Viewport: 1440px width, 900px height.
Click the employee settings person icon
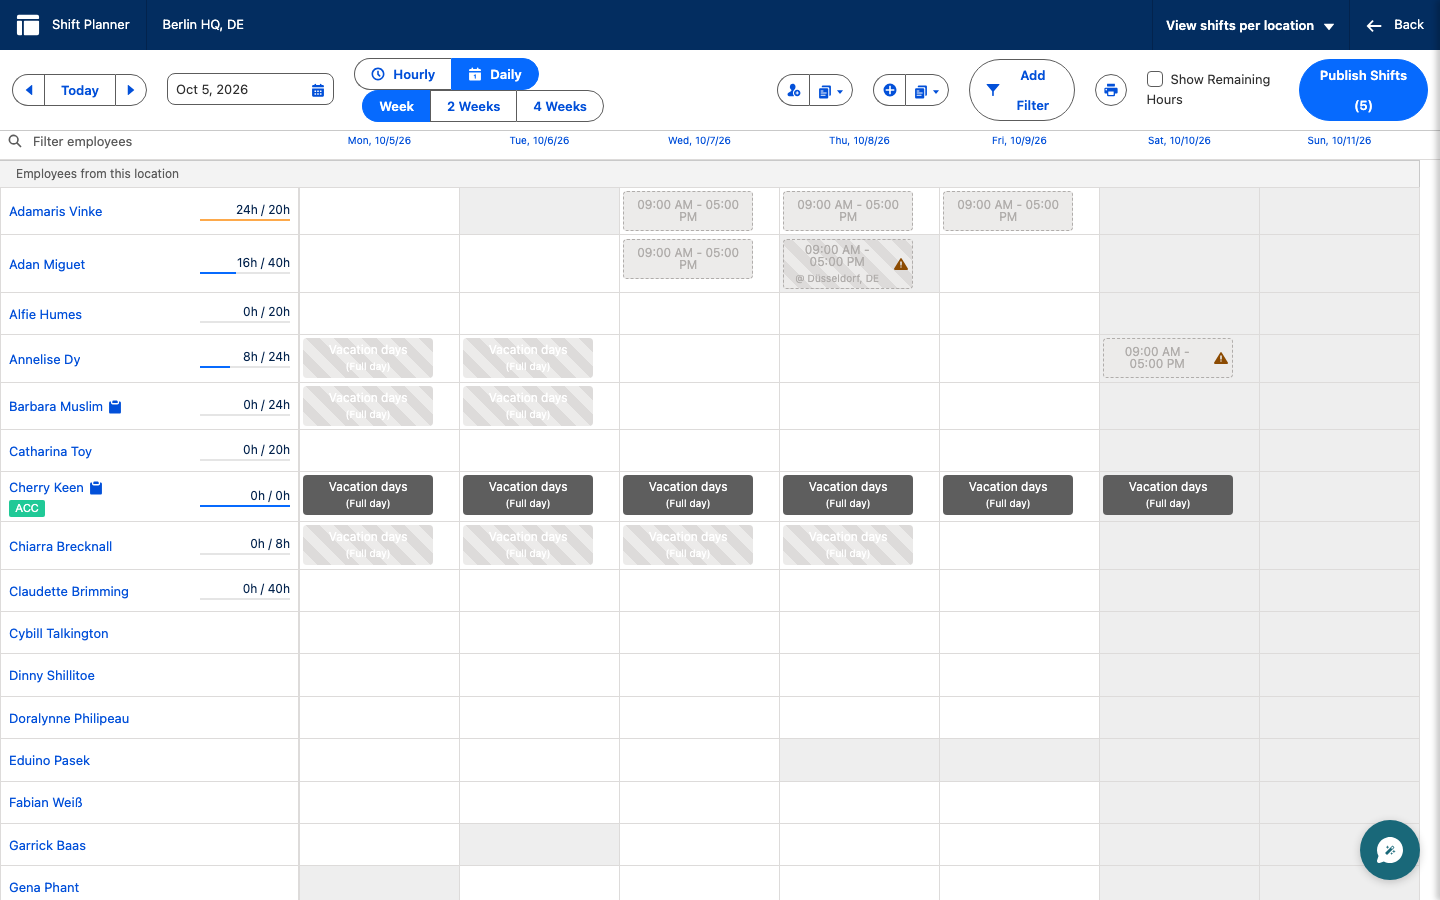click(794, 91)
